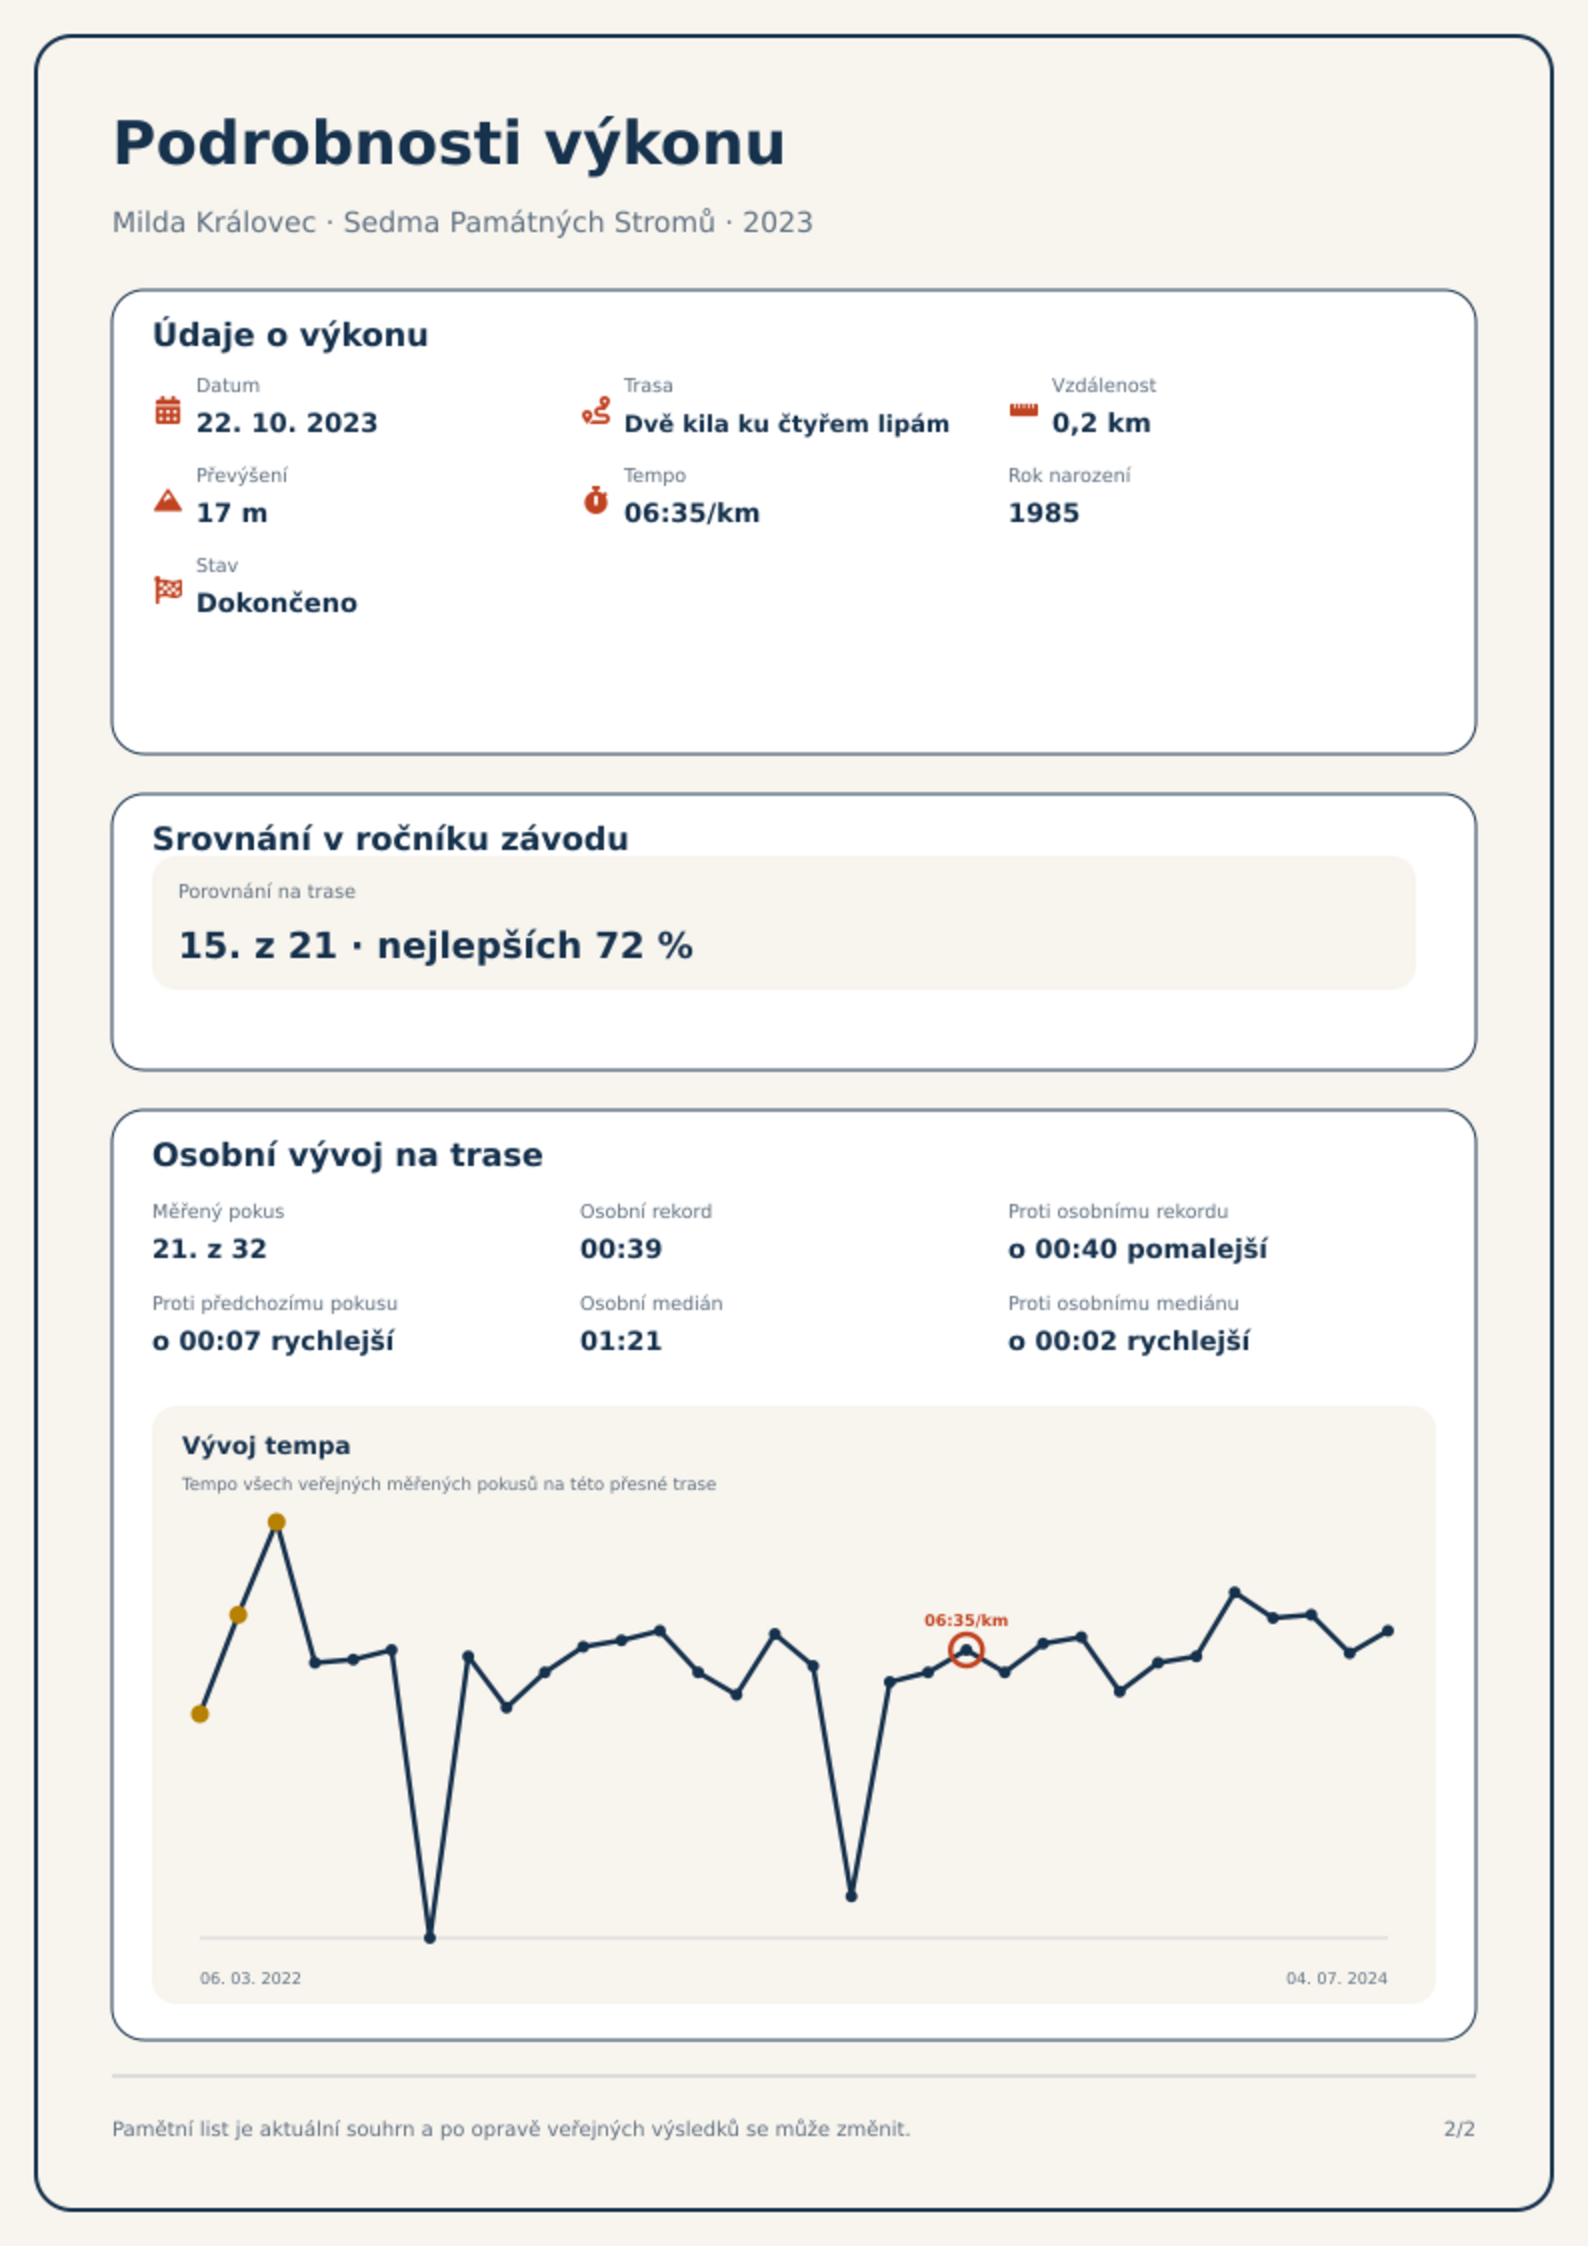Click the ruler icon beside Vzdálenost

pyautogui.click(x=1023, y=410)
